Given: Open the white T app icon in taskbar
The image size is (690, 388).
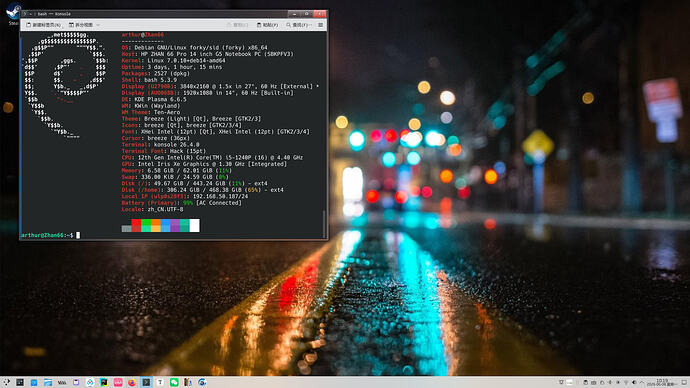Looking at the screenshot, I should 160,382.
